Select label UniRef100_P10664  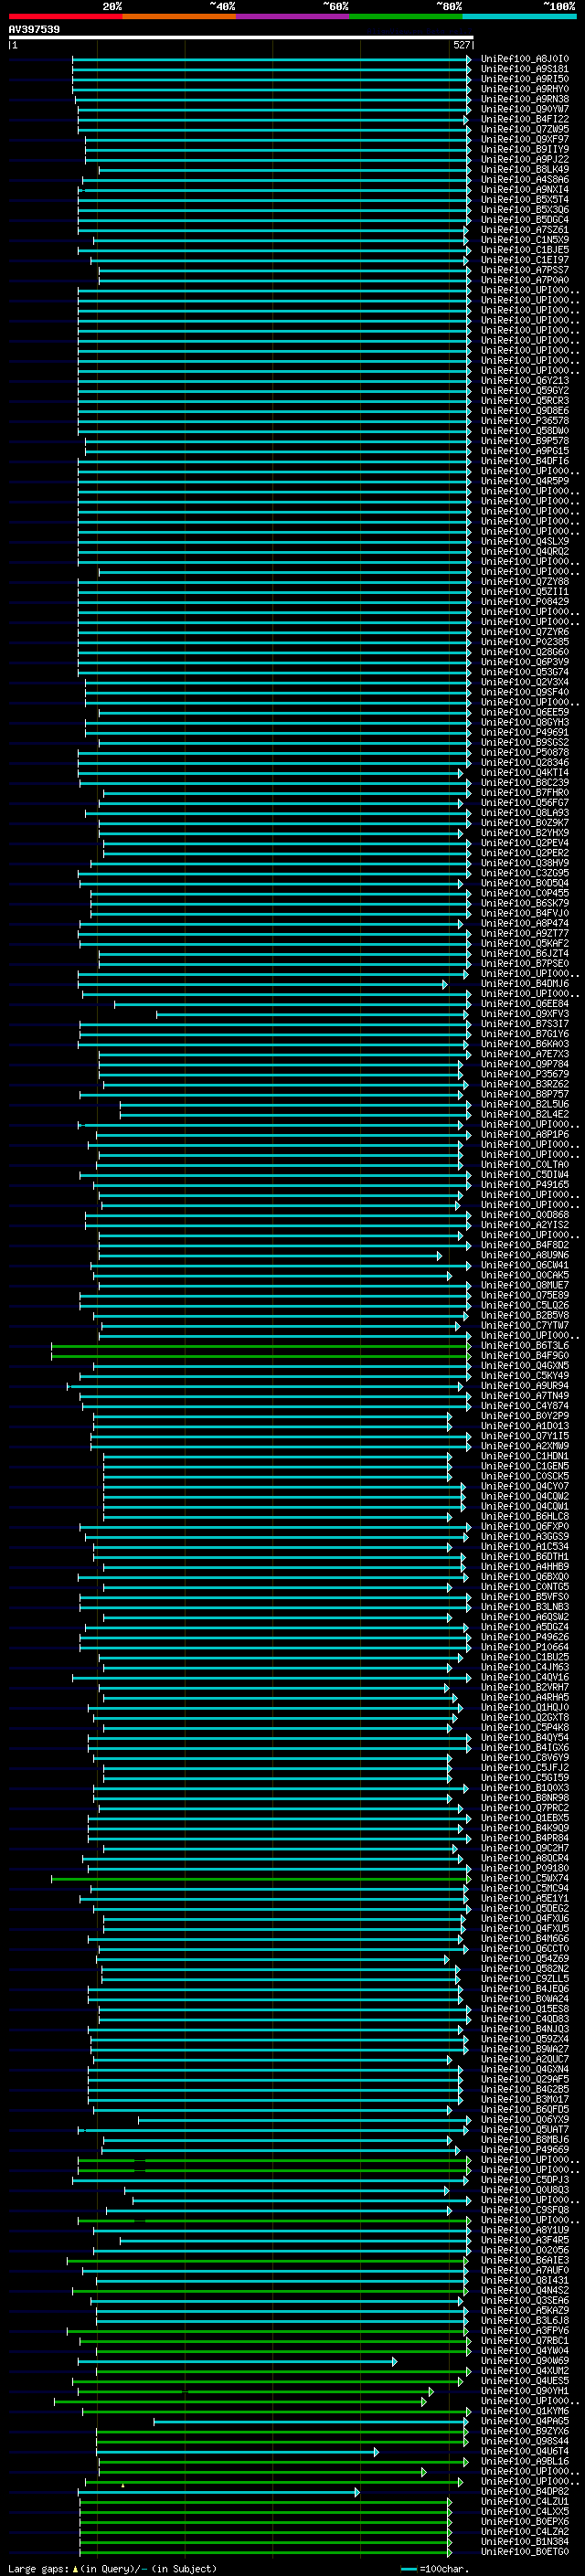click(x=525, y=1647)
